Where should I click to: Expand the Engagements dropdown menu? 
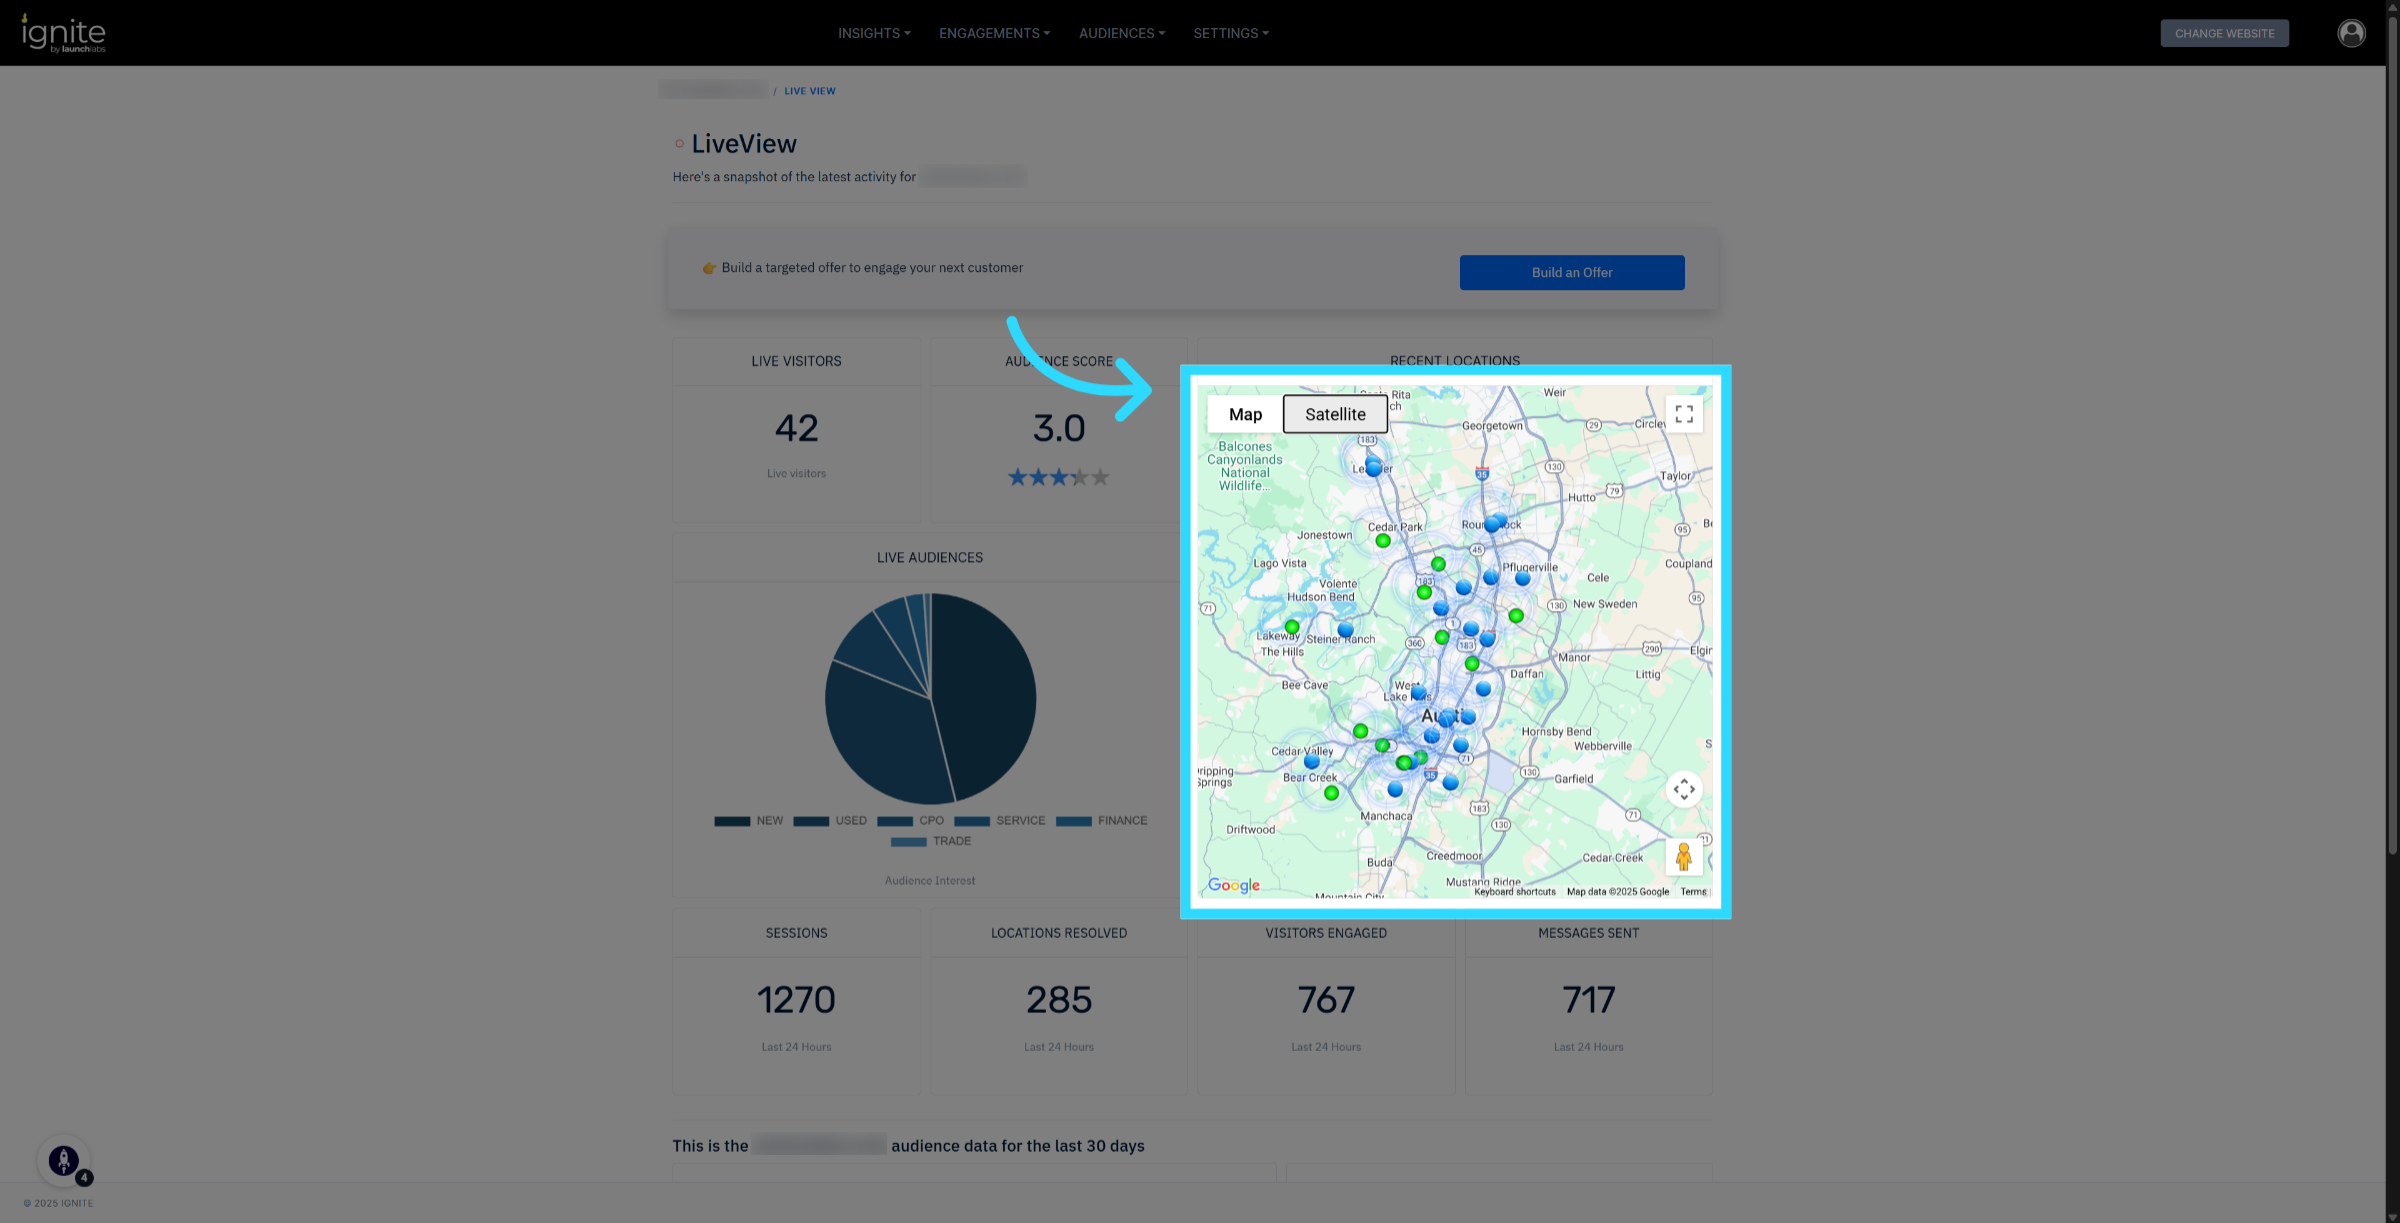point(994,33)
